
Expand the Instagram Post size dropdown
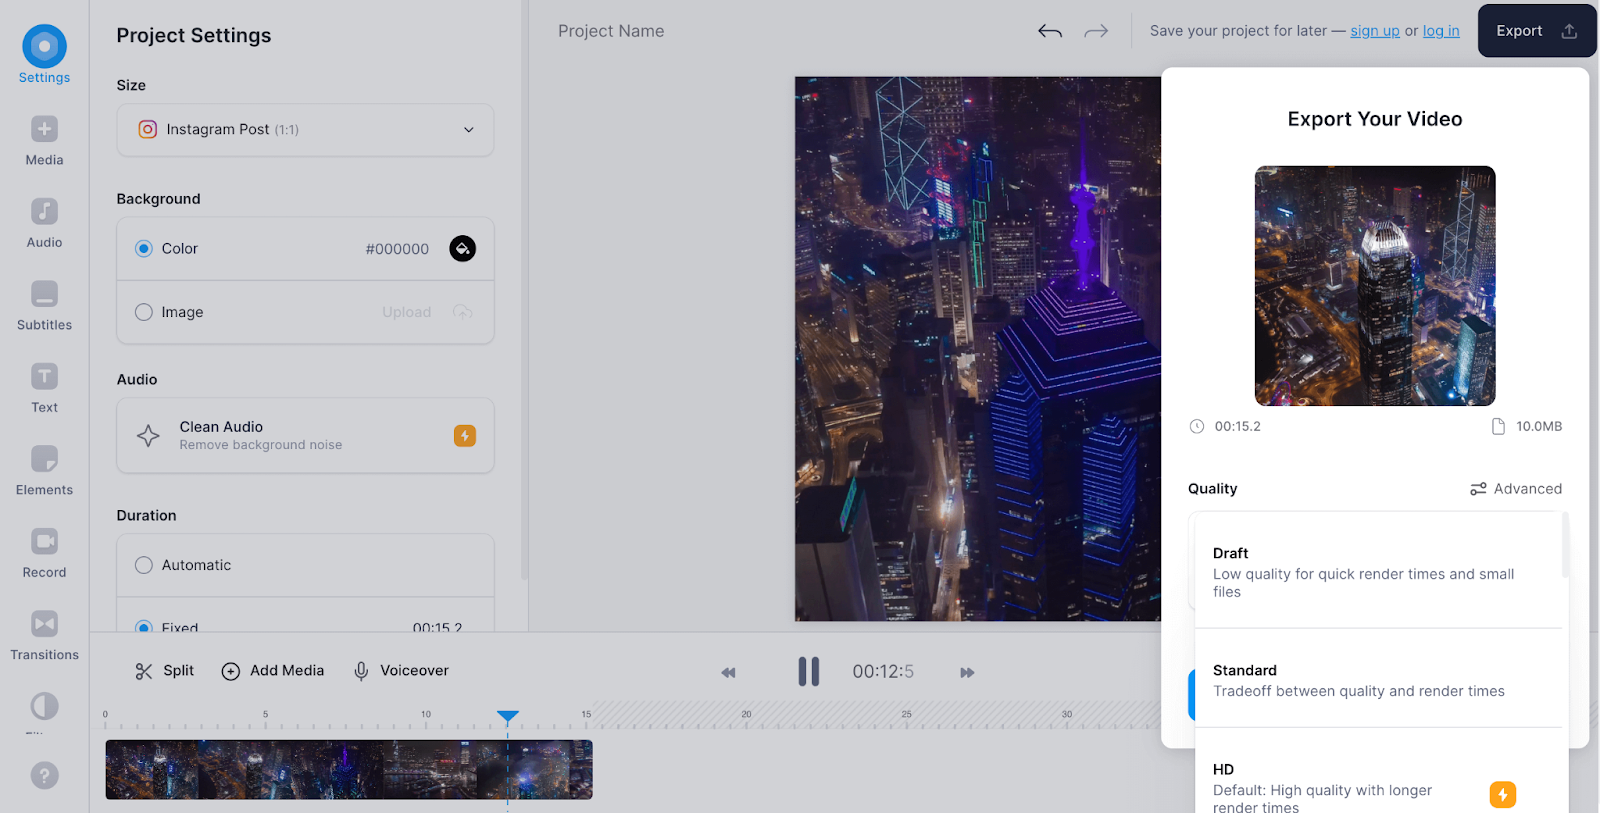[305, 130]
